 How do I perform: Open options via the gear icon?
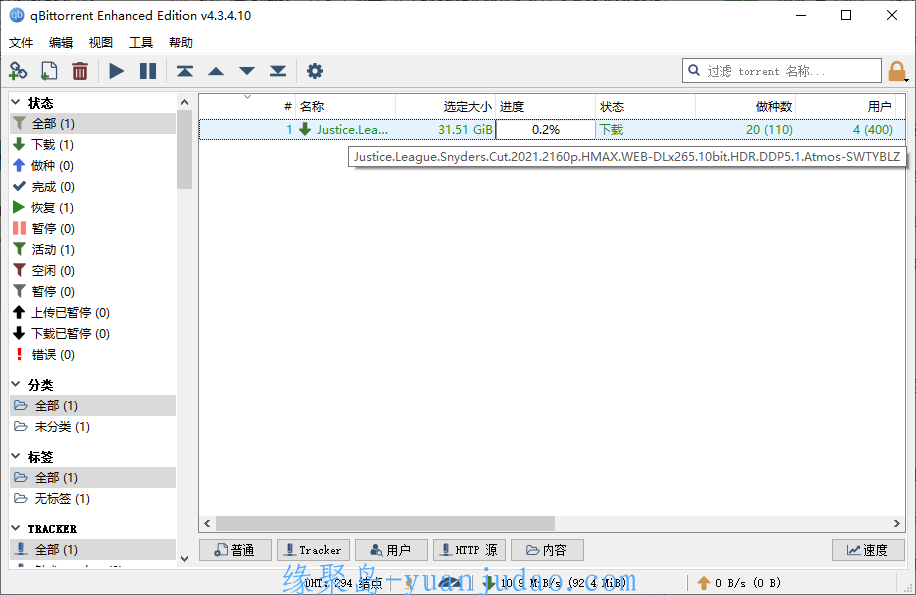(315, 71)
